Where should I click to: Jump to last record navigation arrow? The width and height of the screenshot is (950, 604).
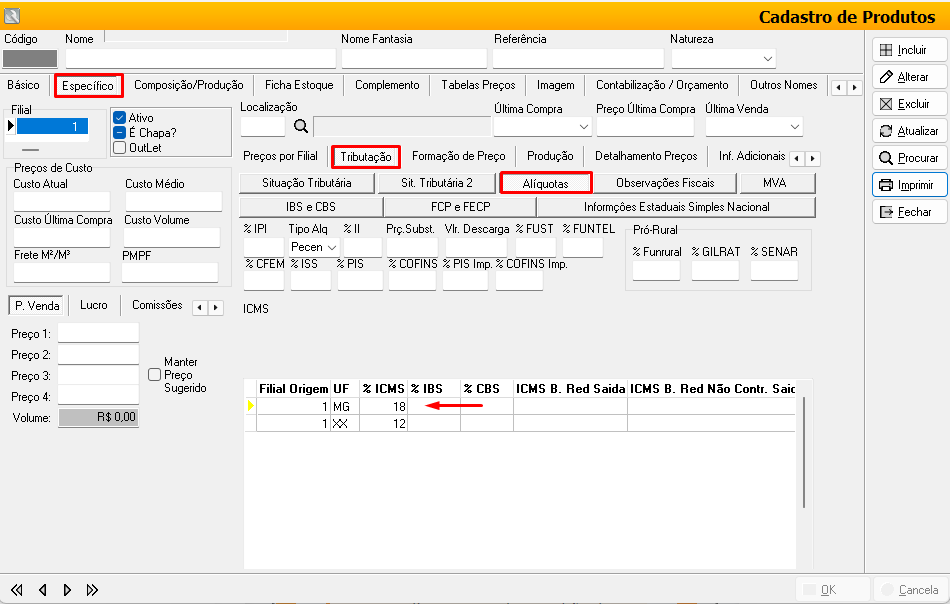pyautogui.click(x=92, y=589)
